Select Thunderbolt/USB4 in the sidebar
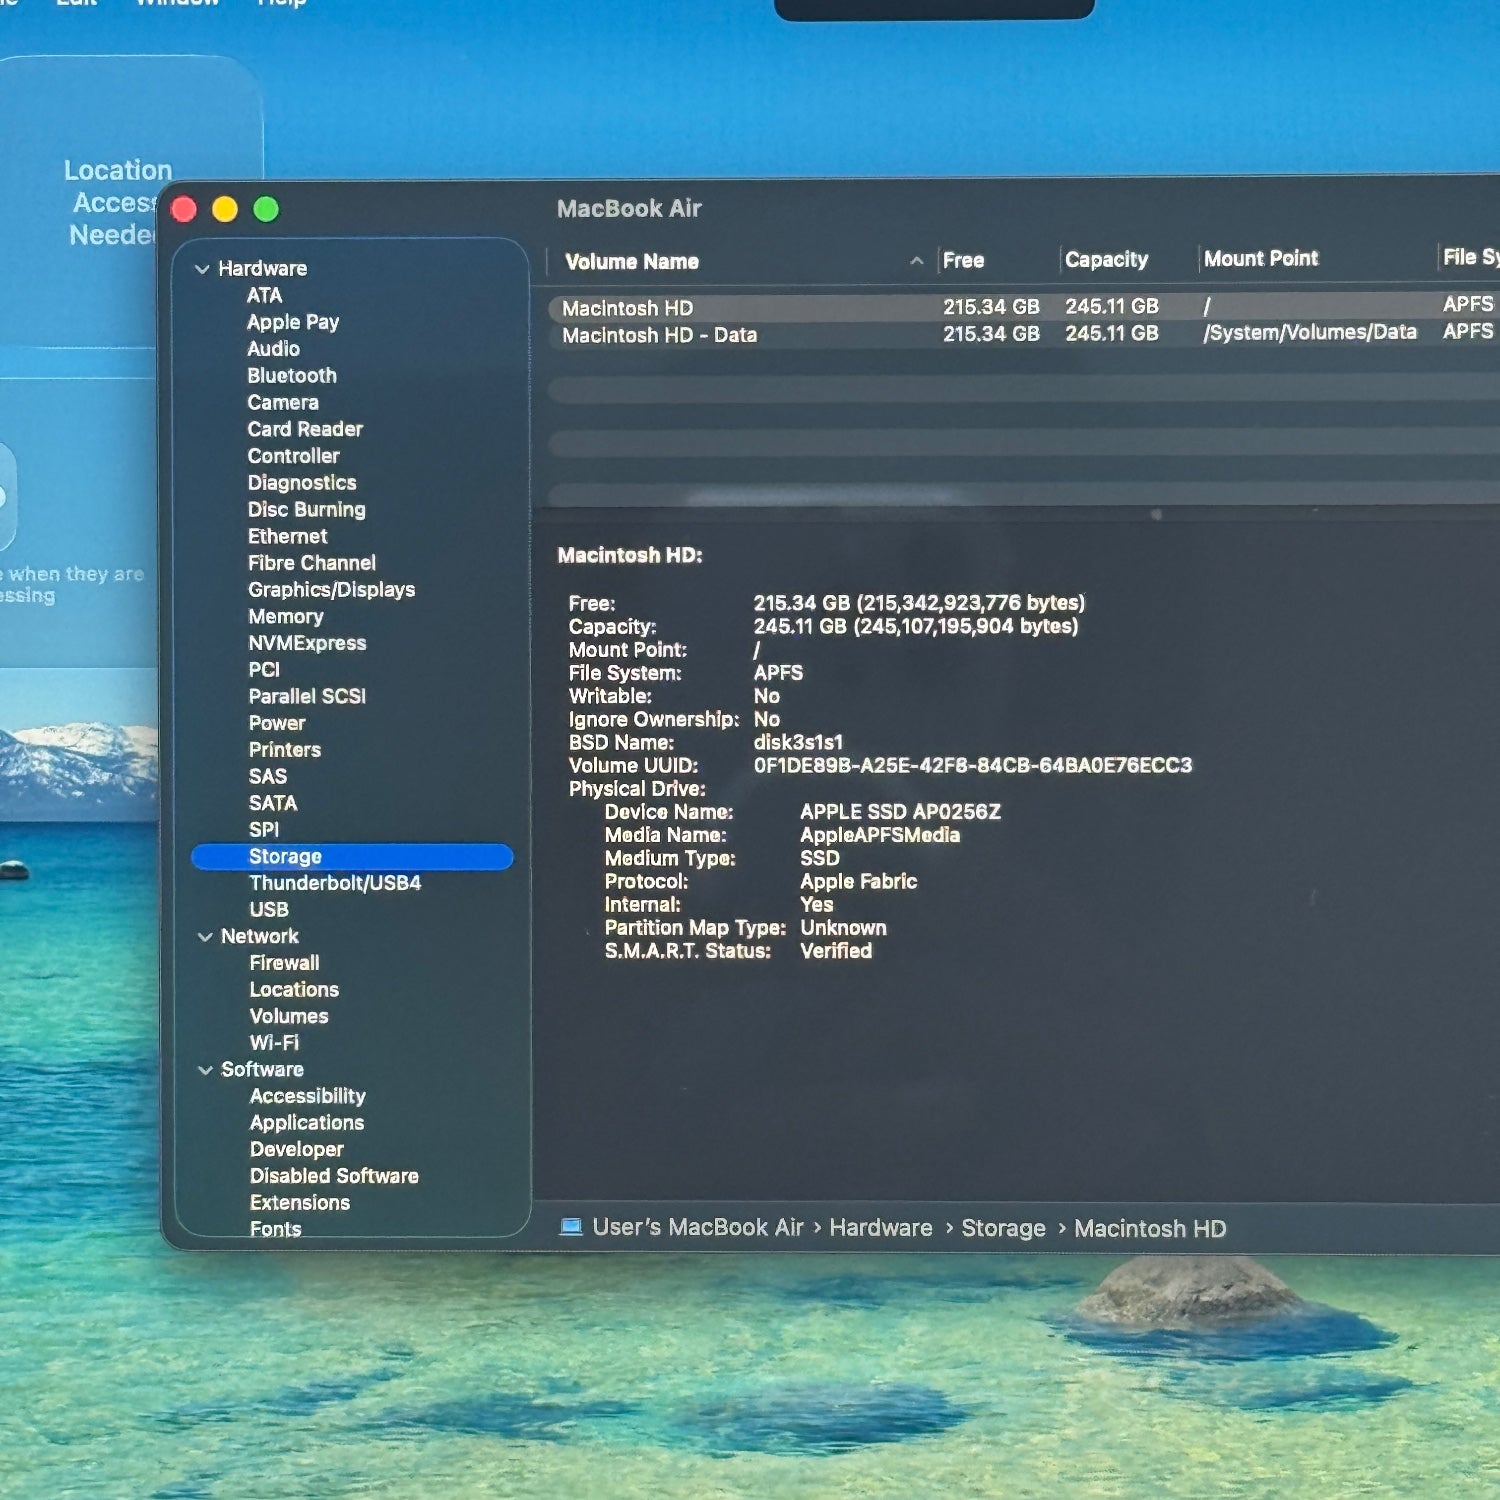 335,883
